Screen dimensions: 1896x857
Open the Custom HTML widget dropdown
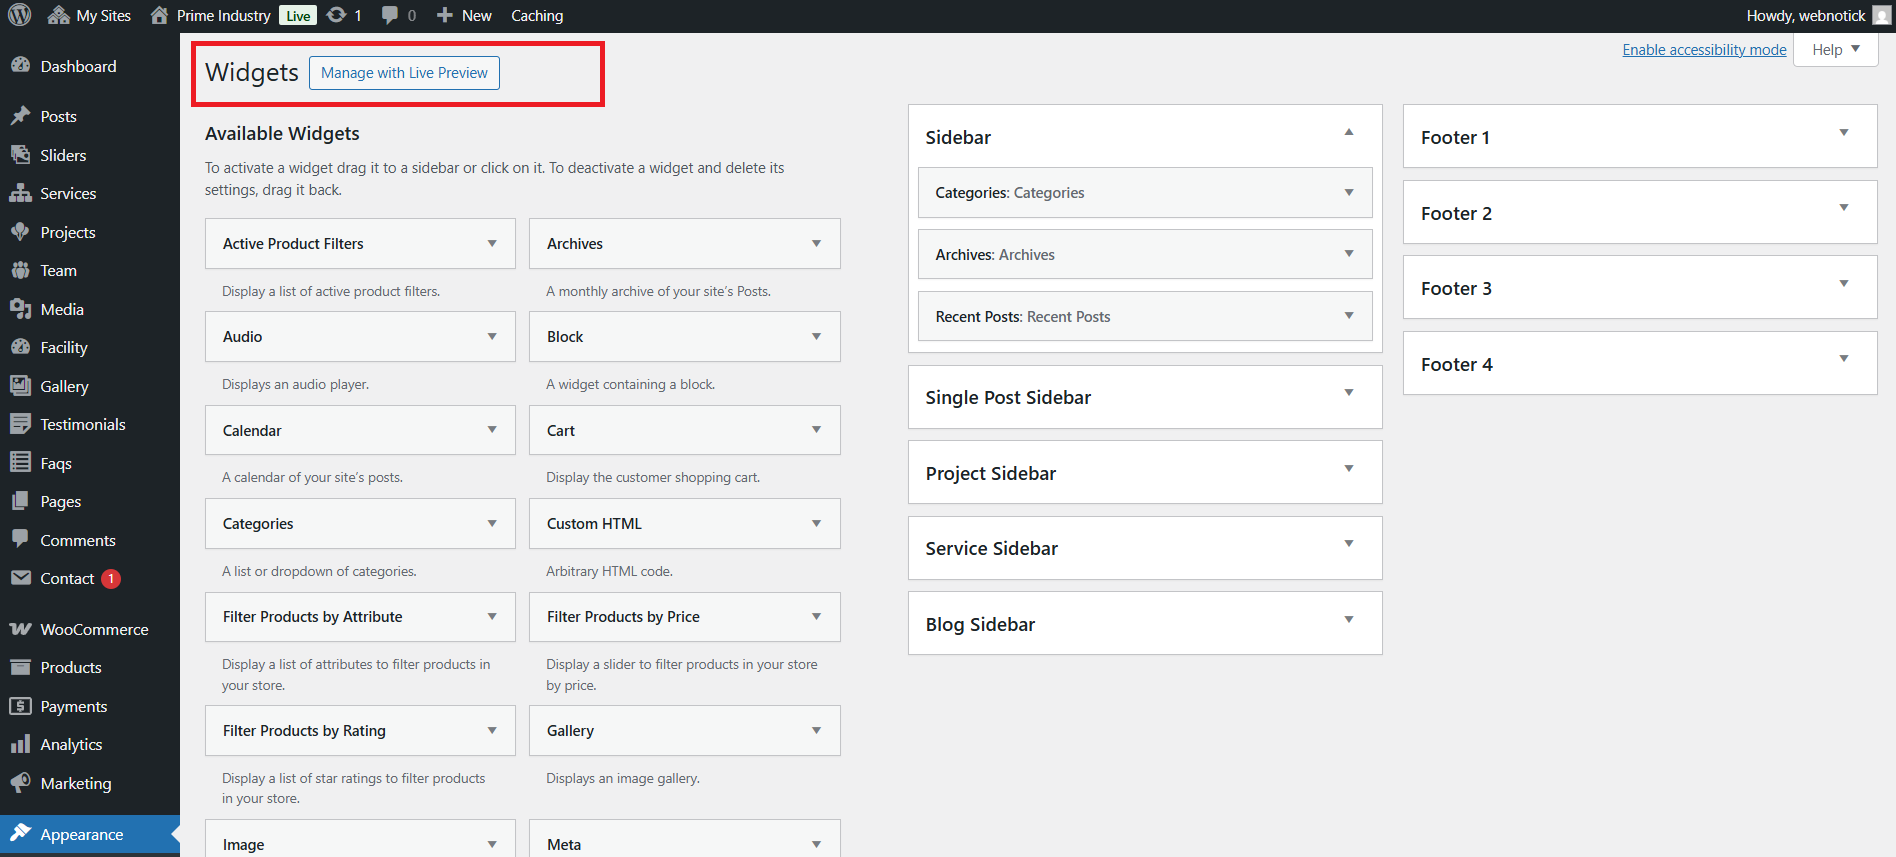[816, 524]
